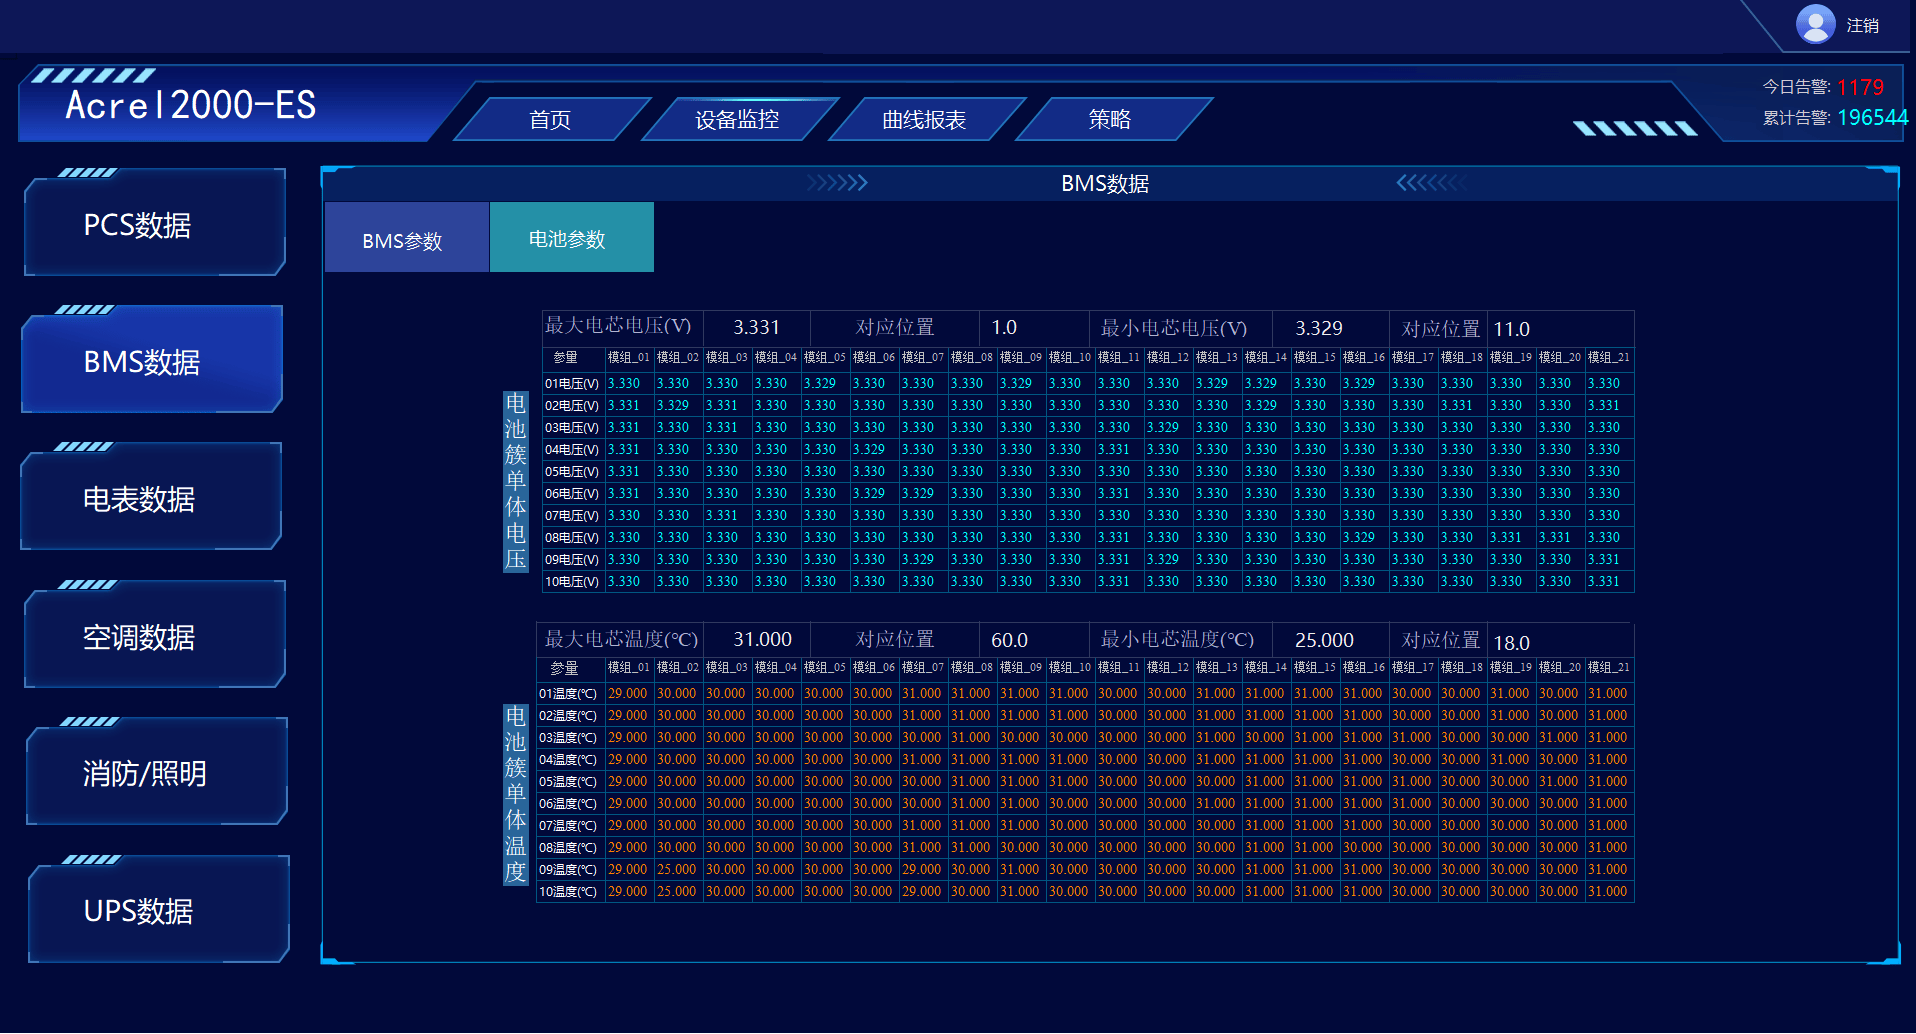This screenshot has width=1916, height=1034.
Task: Click today's alarm count 1179
Action: (x=1860, y=87)
